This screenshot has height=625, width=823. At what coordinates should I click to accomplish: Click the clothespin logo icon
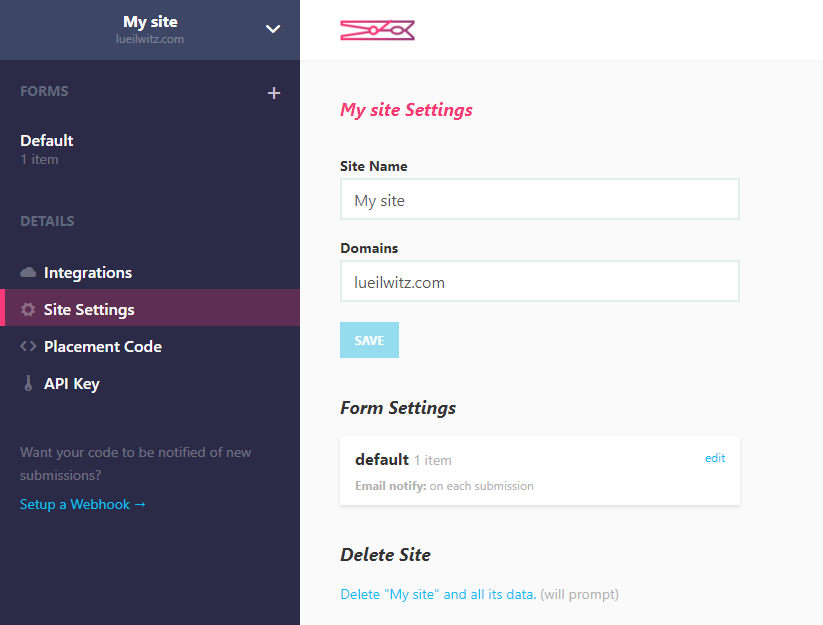[x=377, y=30]
